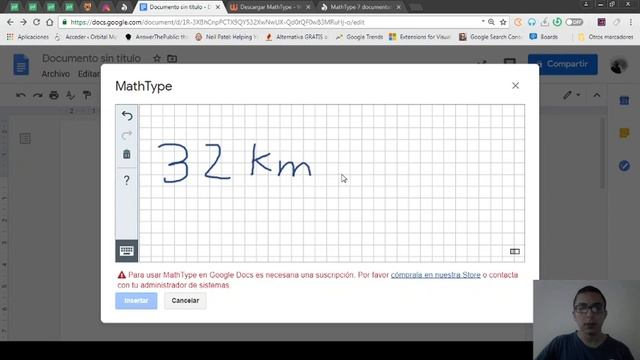Image resolution: width=640 pixels, height=360 pixels.
Task: Open the Keep notes side panel icon
Action: coord(624,133)
